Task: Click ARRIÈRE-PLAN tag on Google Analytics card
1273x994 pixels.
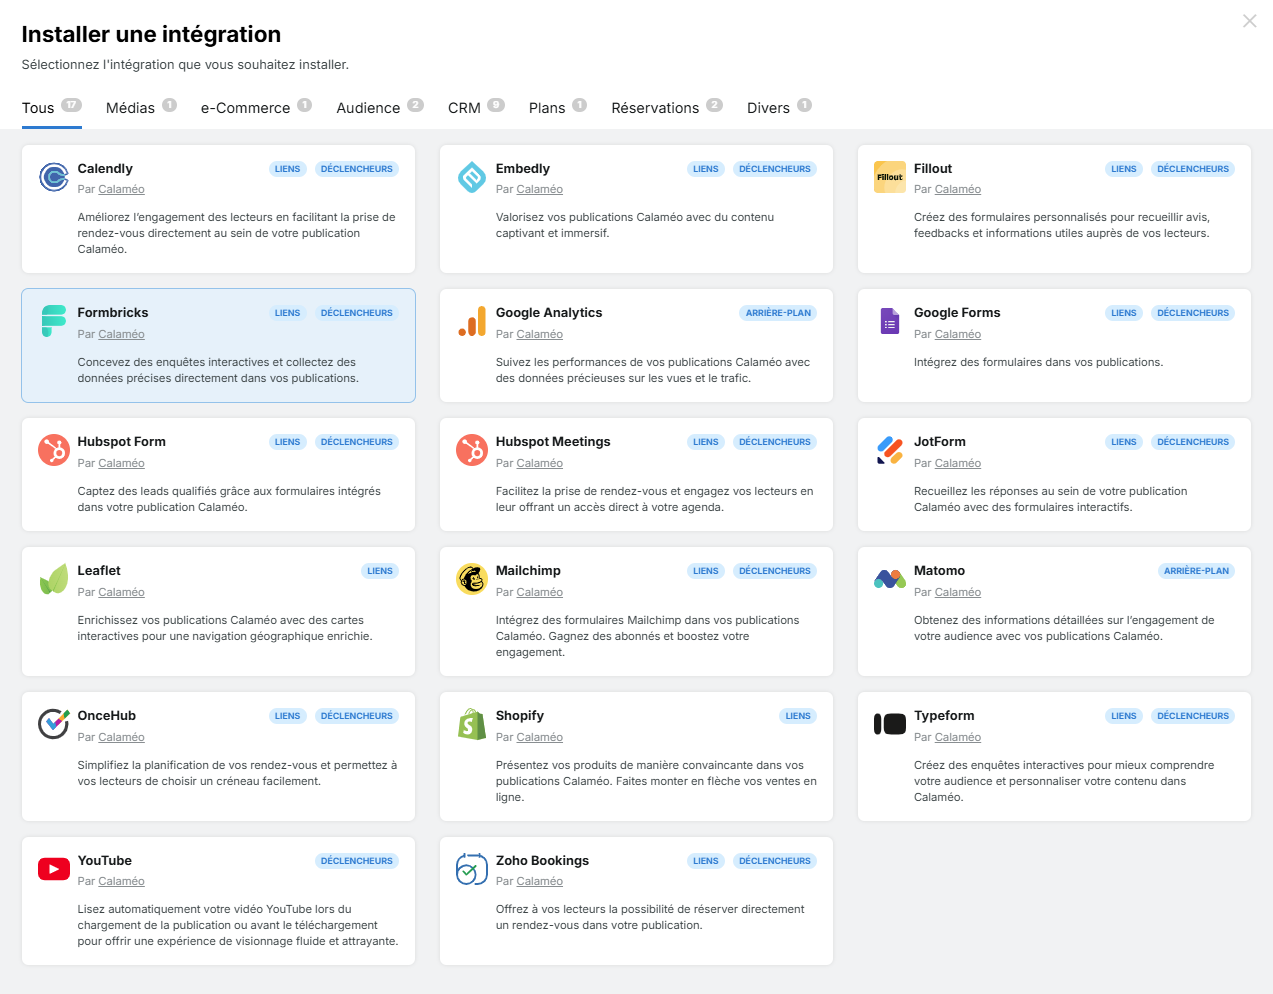Action: (778, 313)
